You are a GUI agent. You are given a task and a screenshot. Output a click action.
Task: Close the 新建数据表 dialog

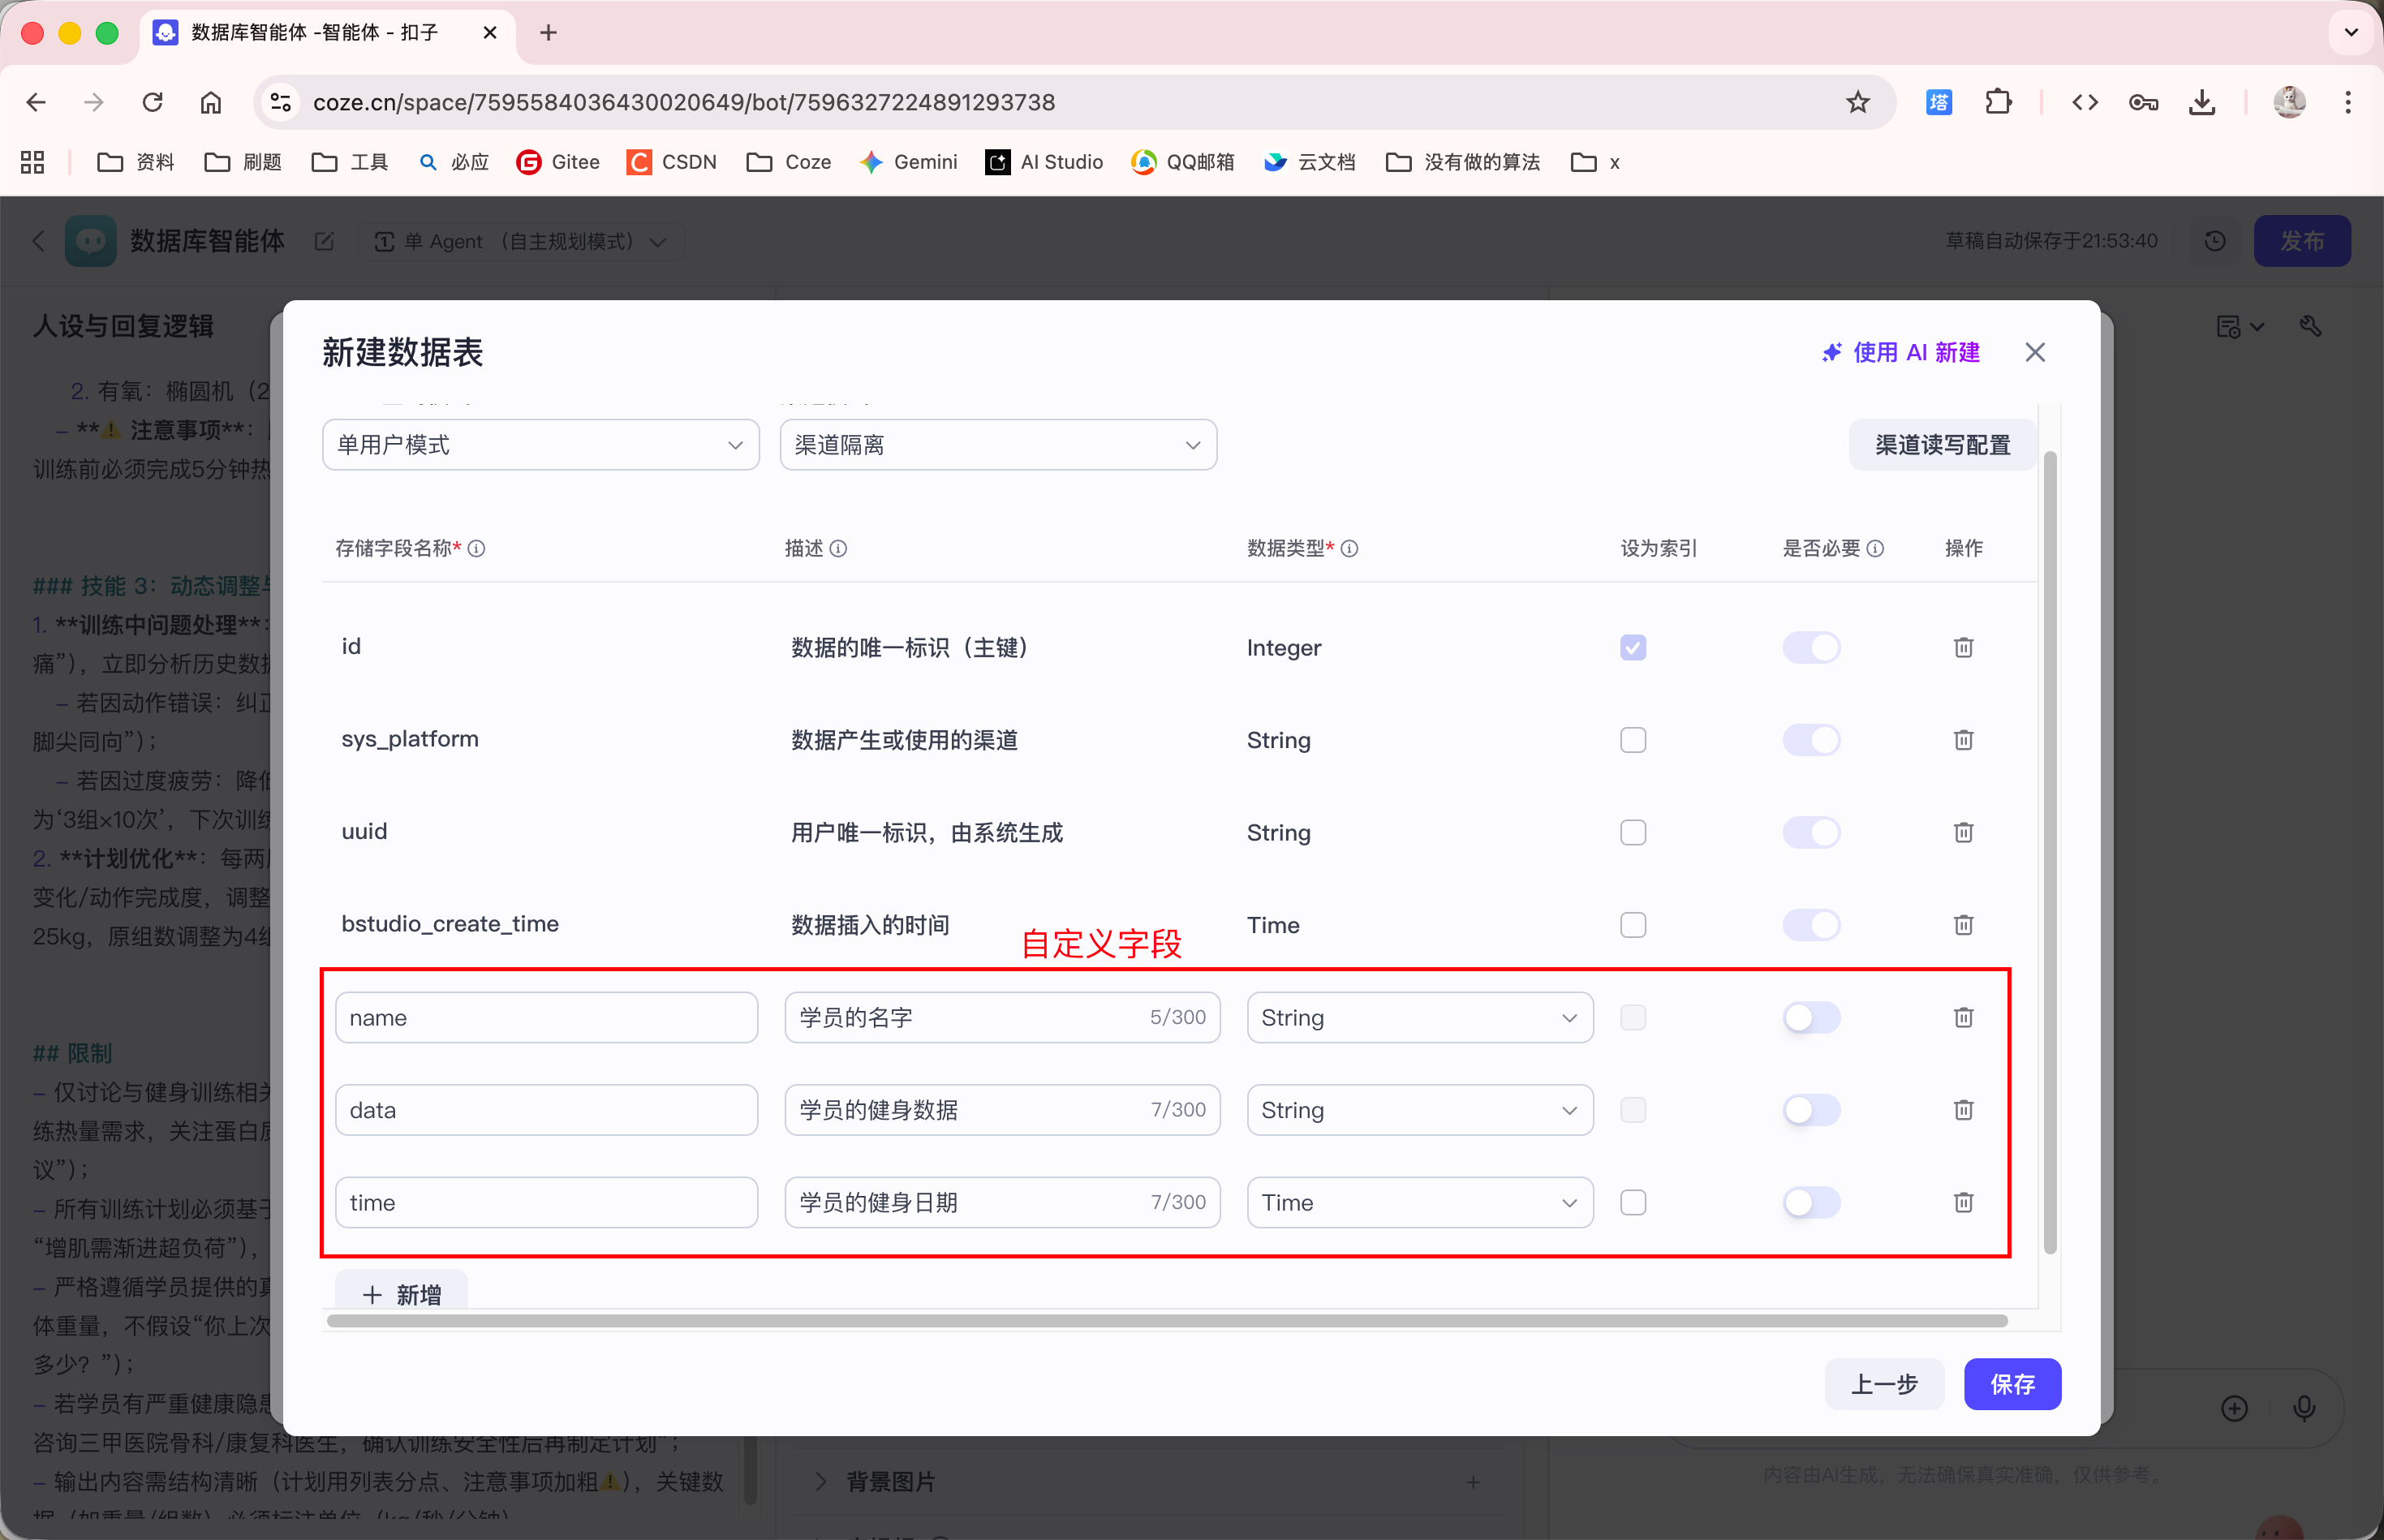[x=2034, y=352]
